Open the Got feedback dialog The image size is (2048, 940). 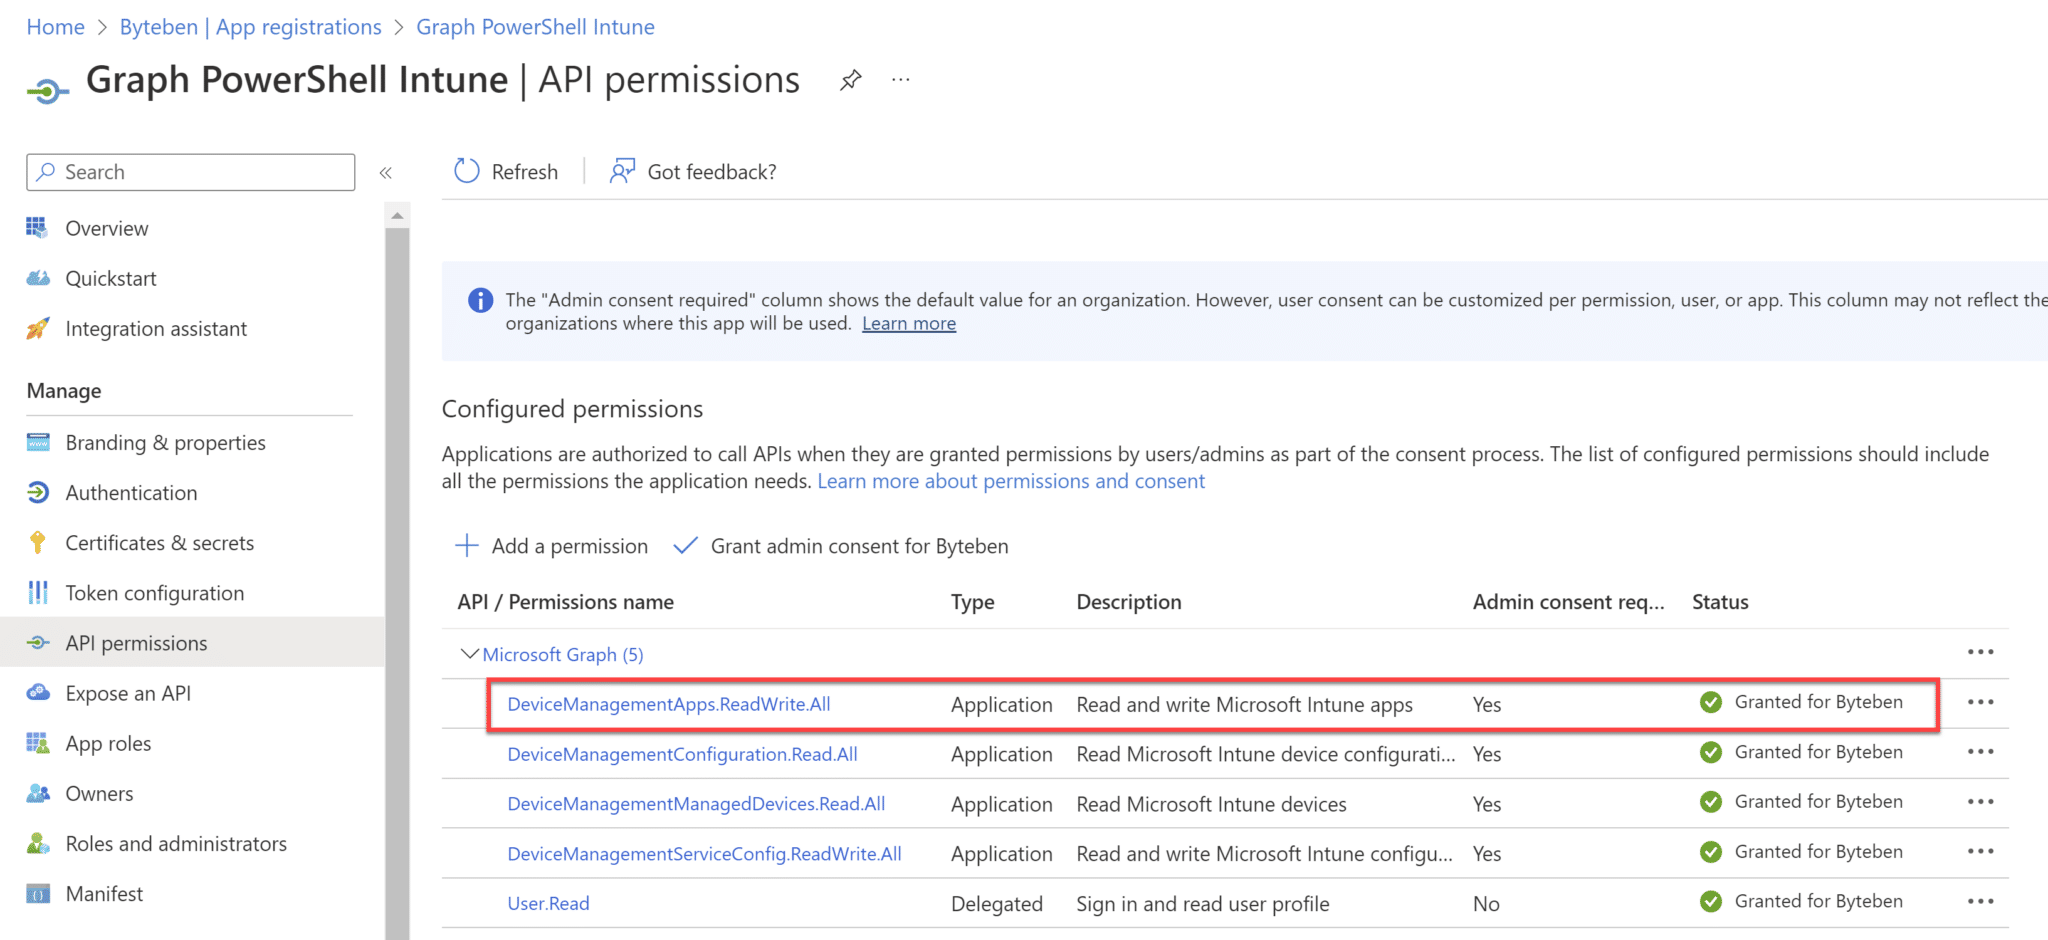692,171
